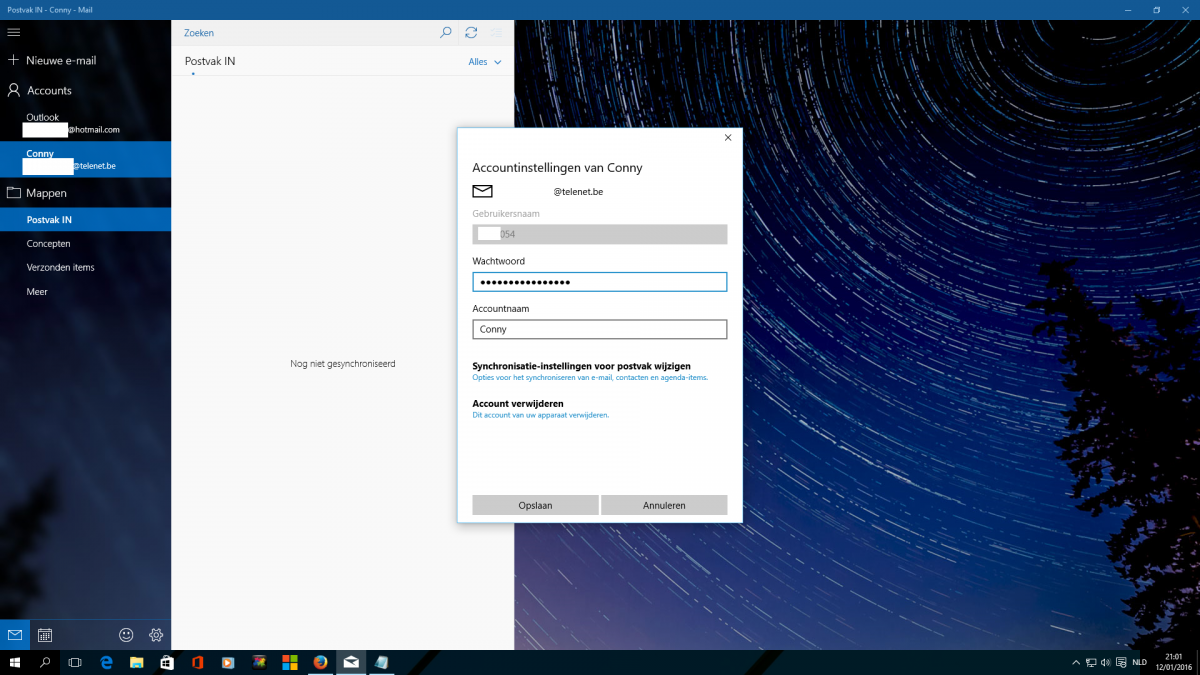The height and width of the screenshot is (675, 1200).
Task: Select the Conny telenet.be account
Action: click(85, 160)
